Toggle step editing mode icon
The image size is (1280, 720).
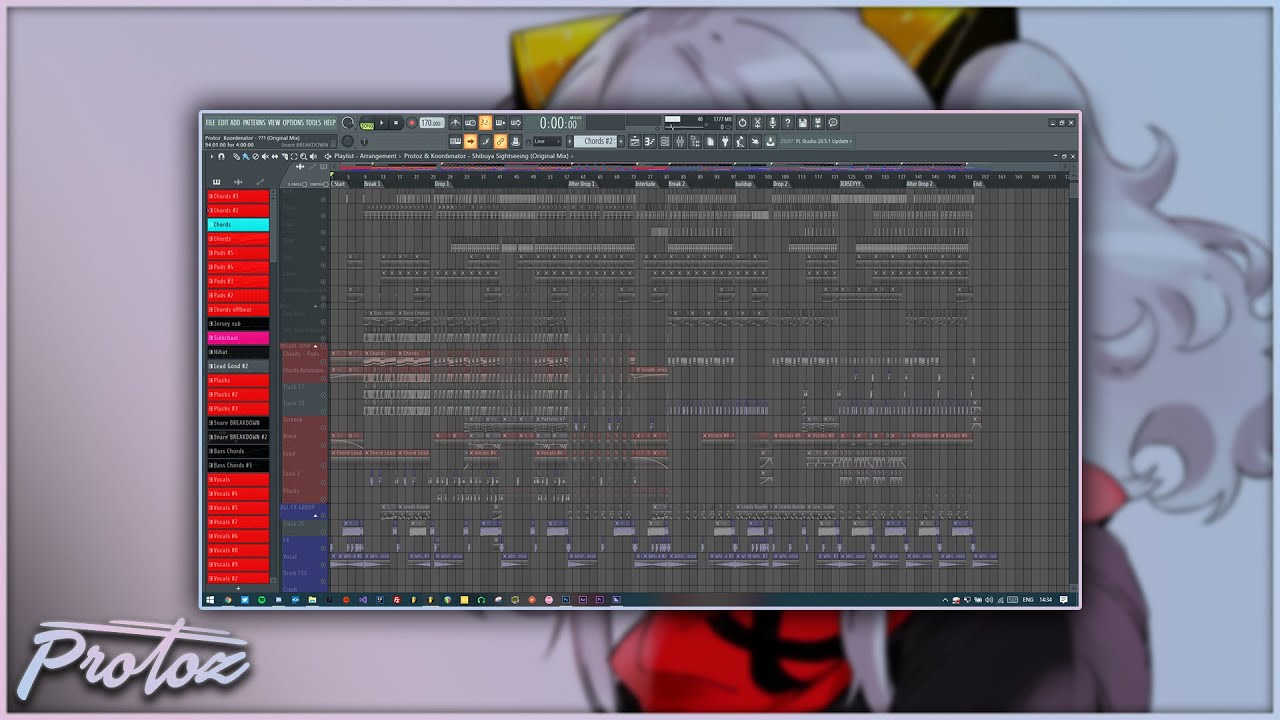(485, 141)
